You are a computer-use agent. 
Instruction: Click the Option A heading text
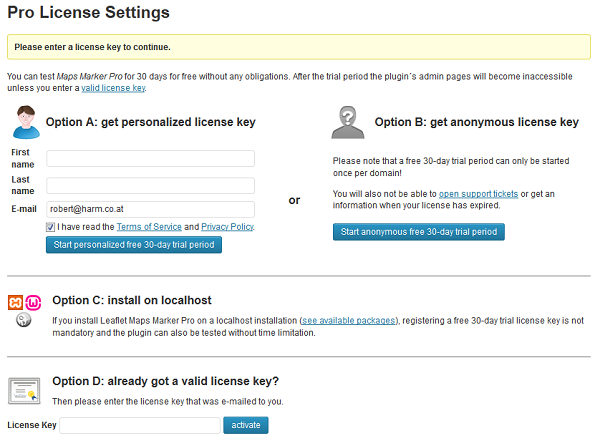(x=151, y=122)
